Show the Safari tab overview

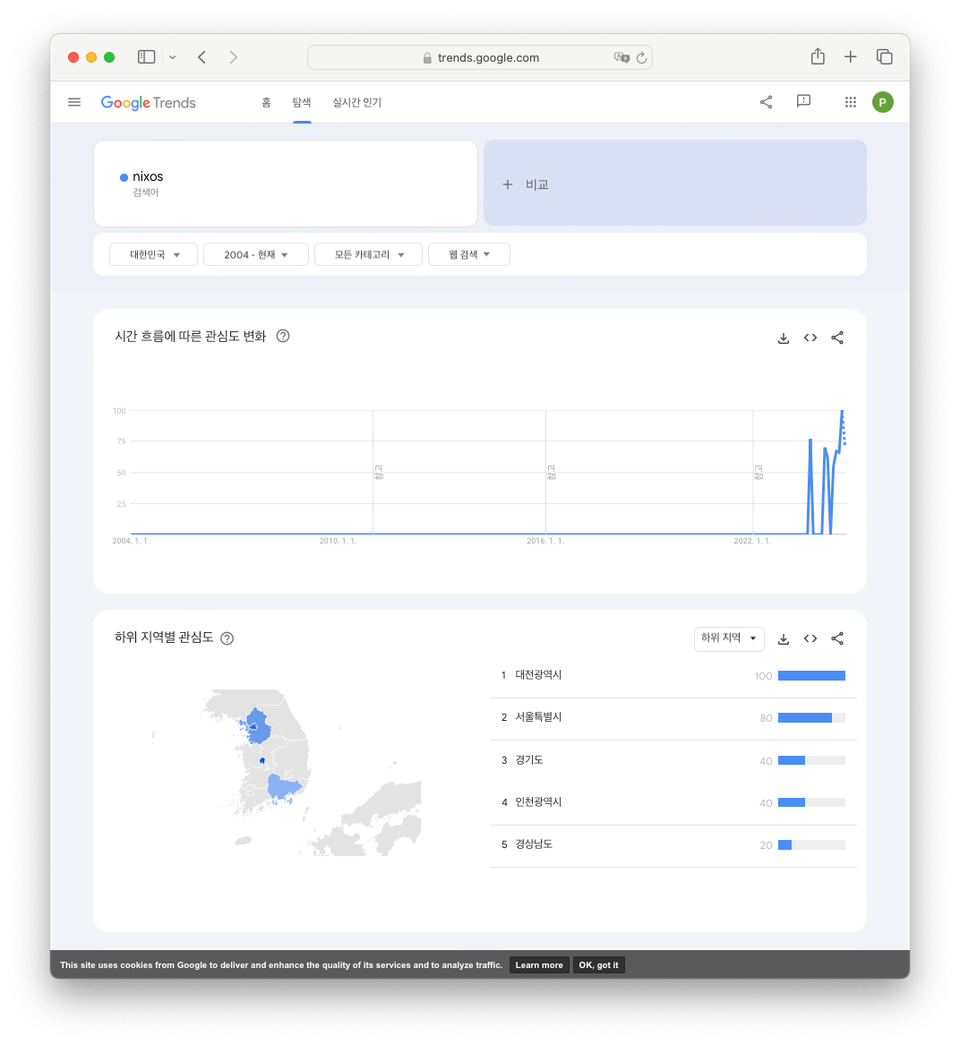pos(884,57)
